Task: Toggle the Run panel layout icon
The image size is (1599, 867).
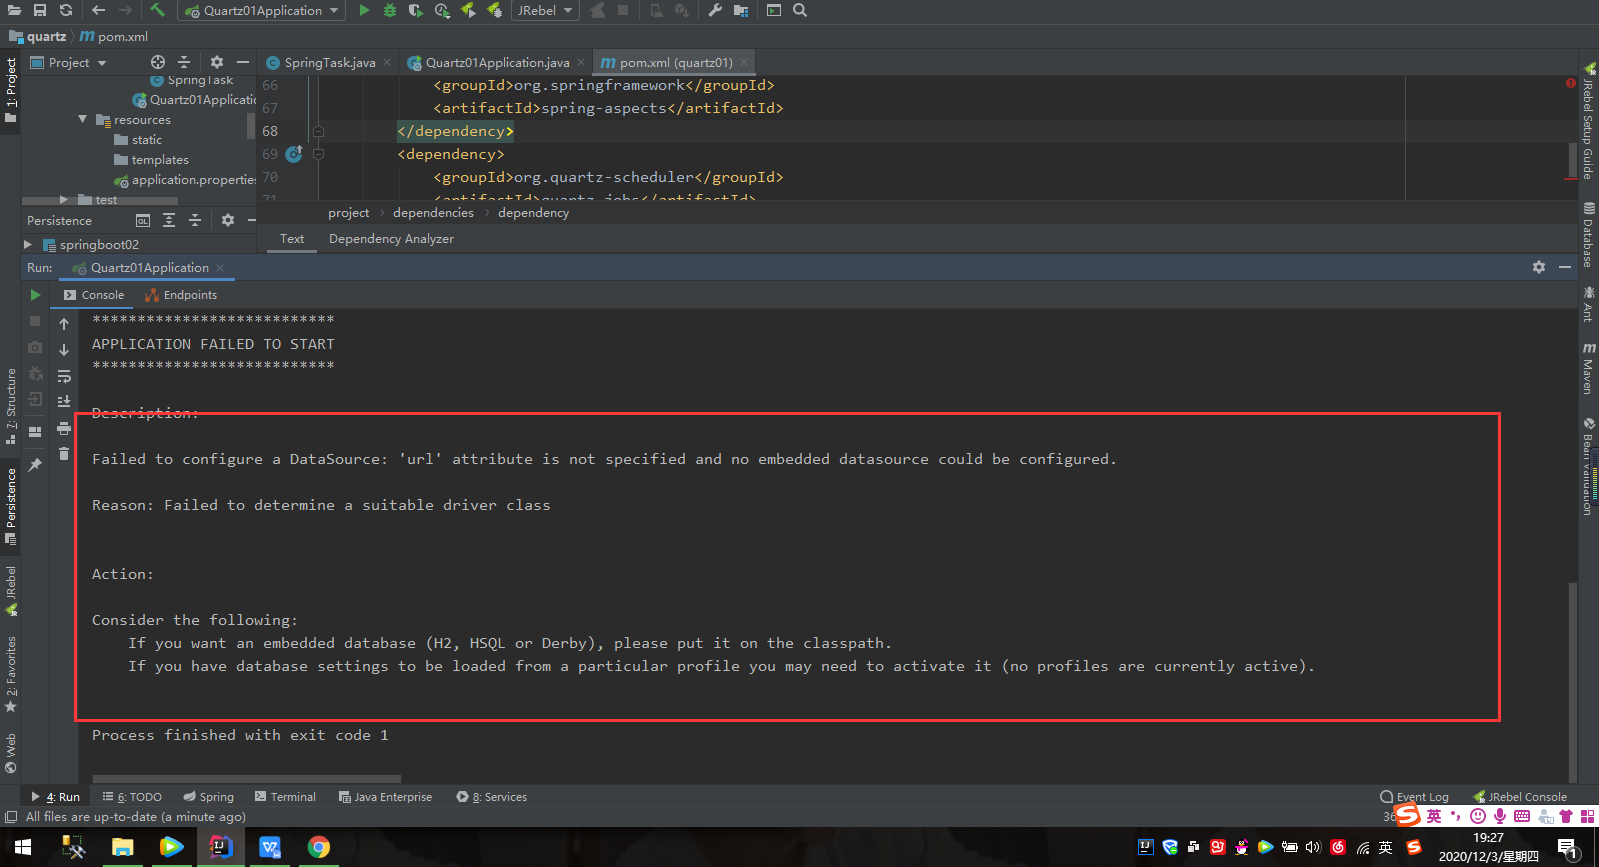Action: coord(35,432)
